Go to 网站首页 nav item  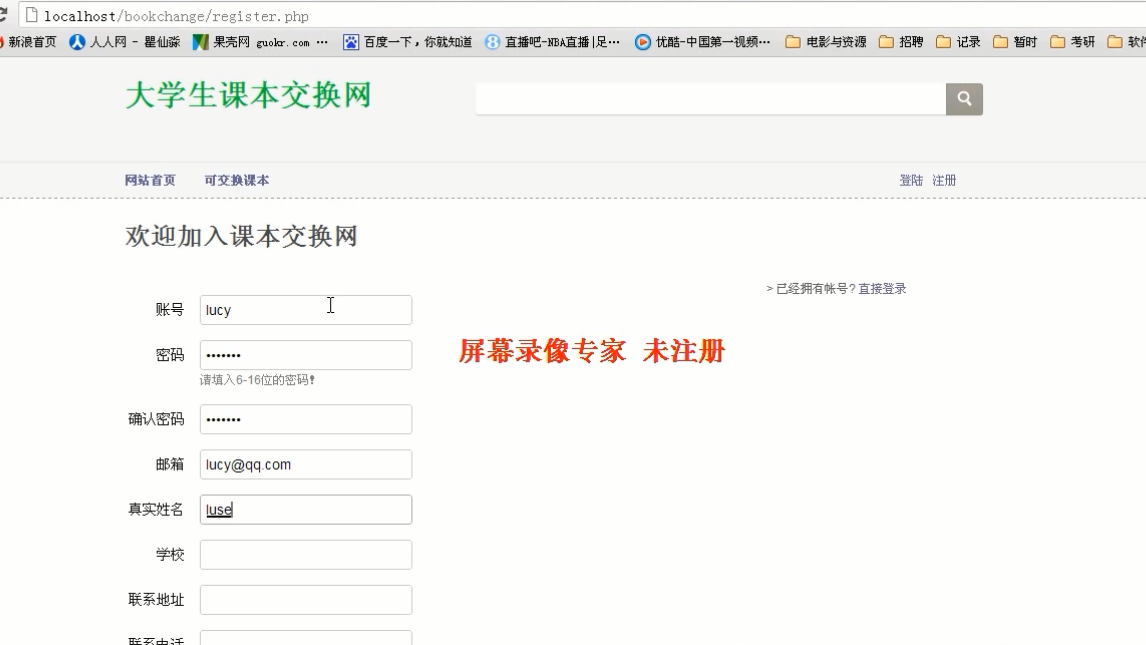[x=150, y=180]
